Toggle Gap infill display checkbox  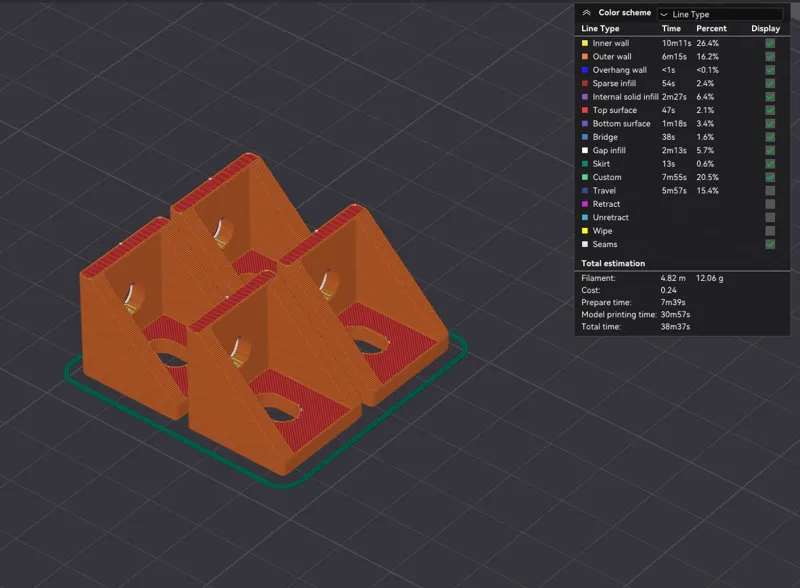(x=770, y=151)
